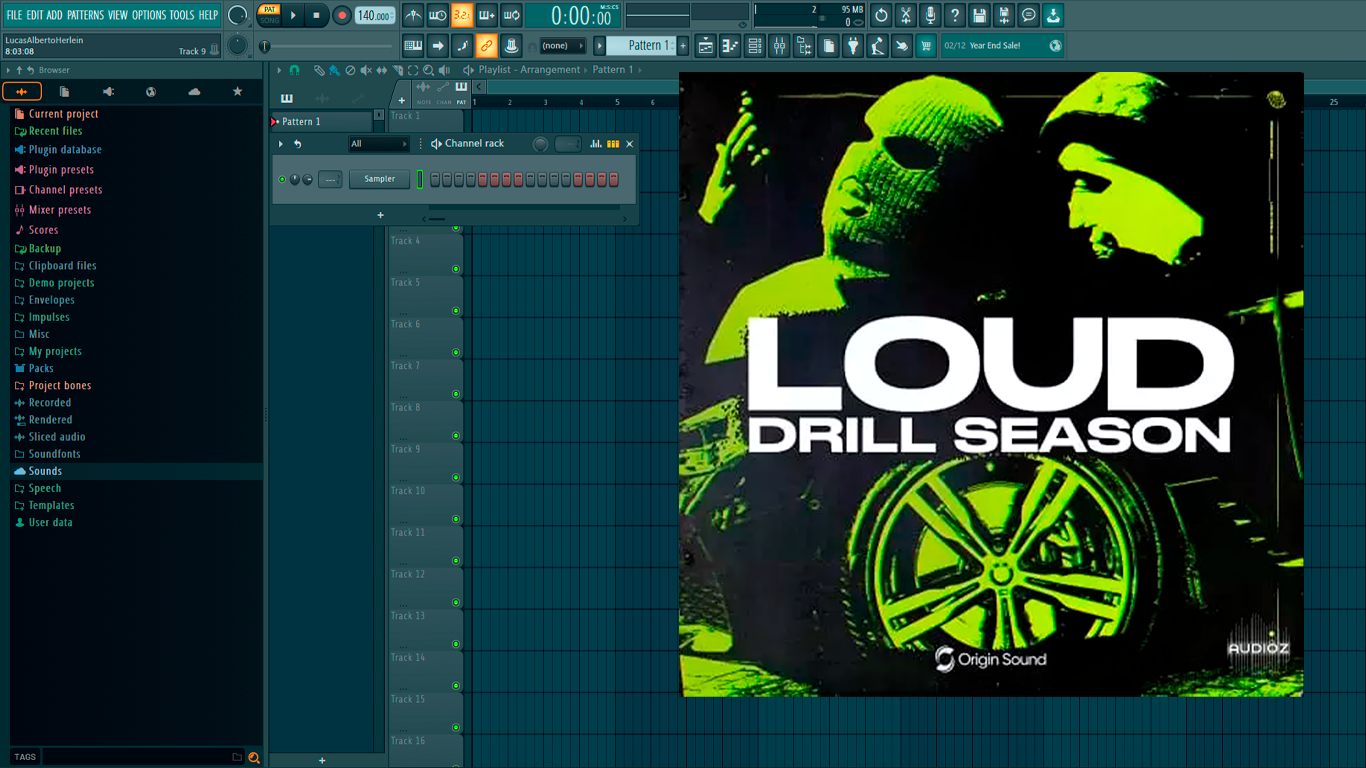Screen dimensions: 1366x768
Task: Click the 140.000 tempo field
Action: [374, 15]
